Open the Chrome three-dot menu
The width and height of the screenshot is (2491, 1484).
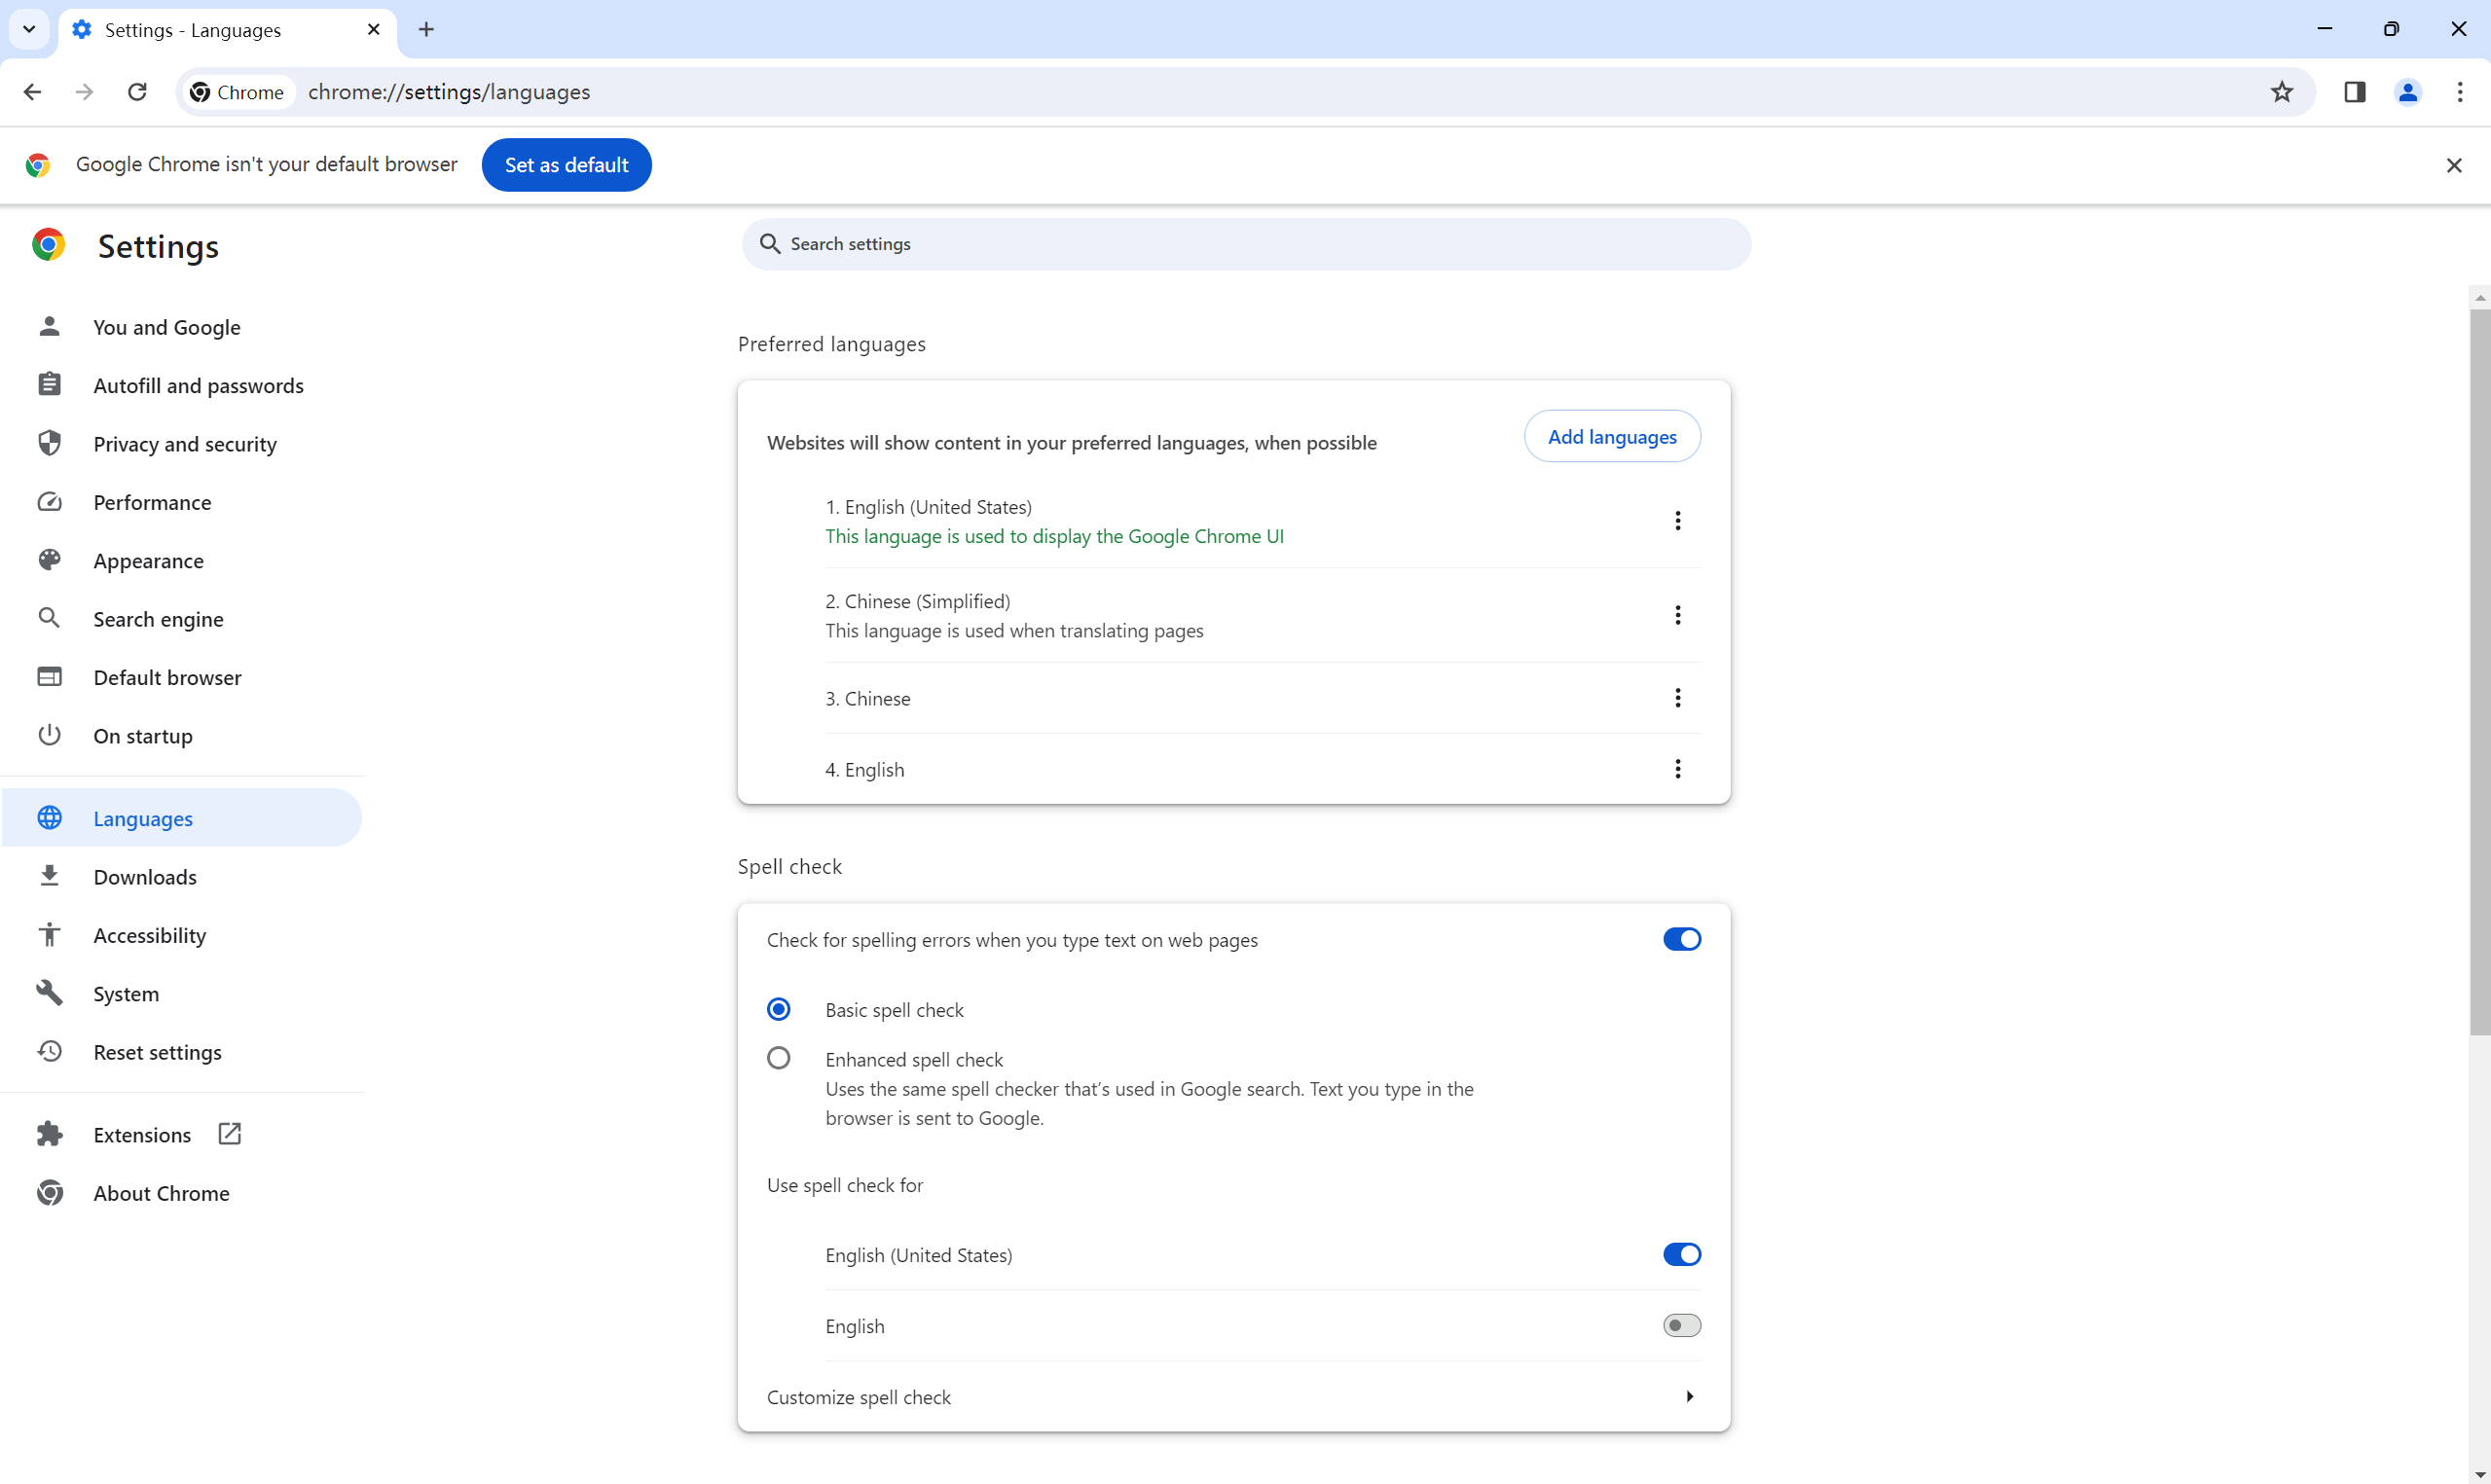[2459, 92]
